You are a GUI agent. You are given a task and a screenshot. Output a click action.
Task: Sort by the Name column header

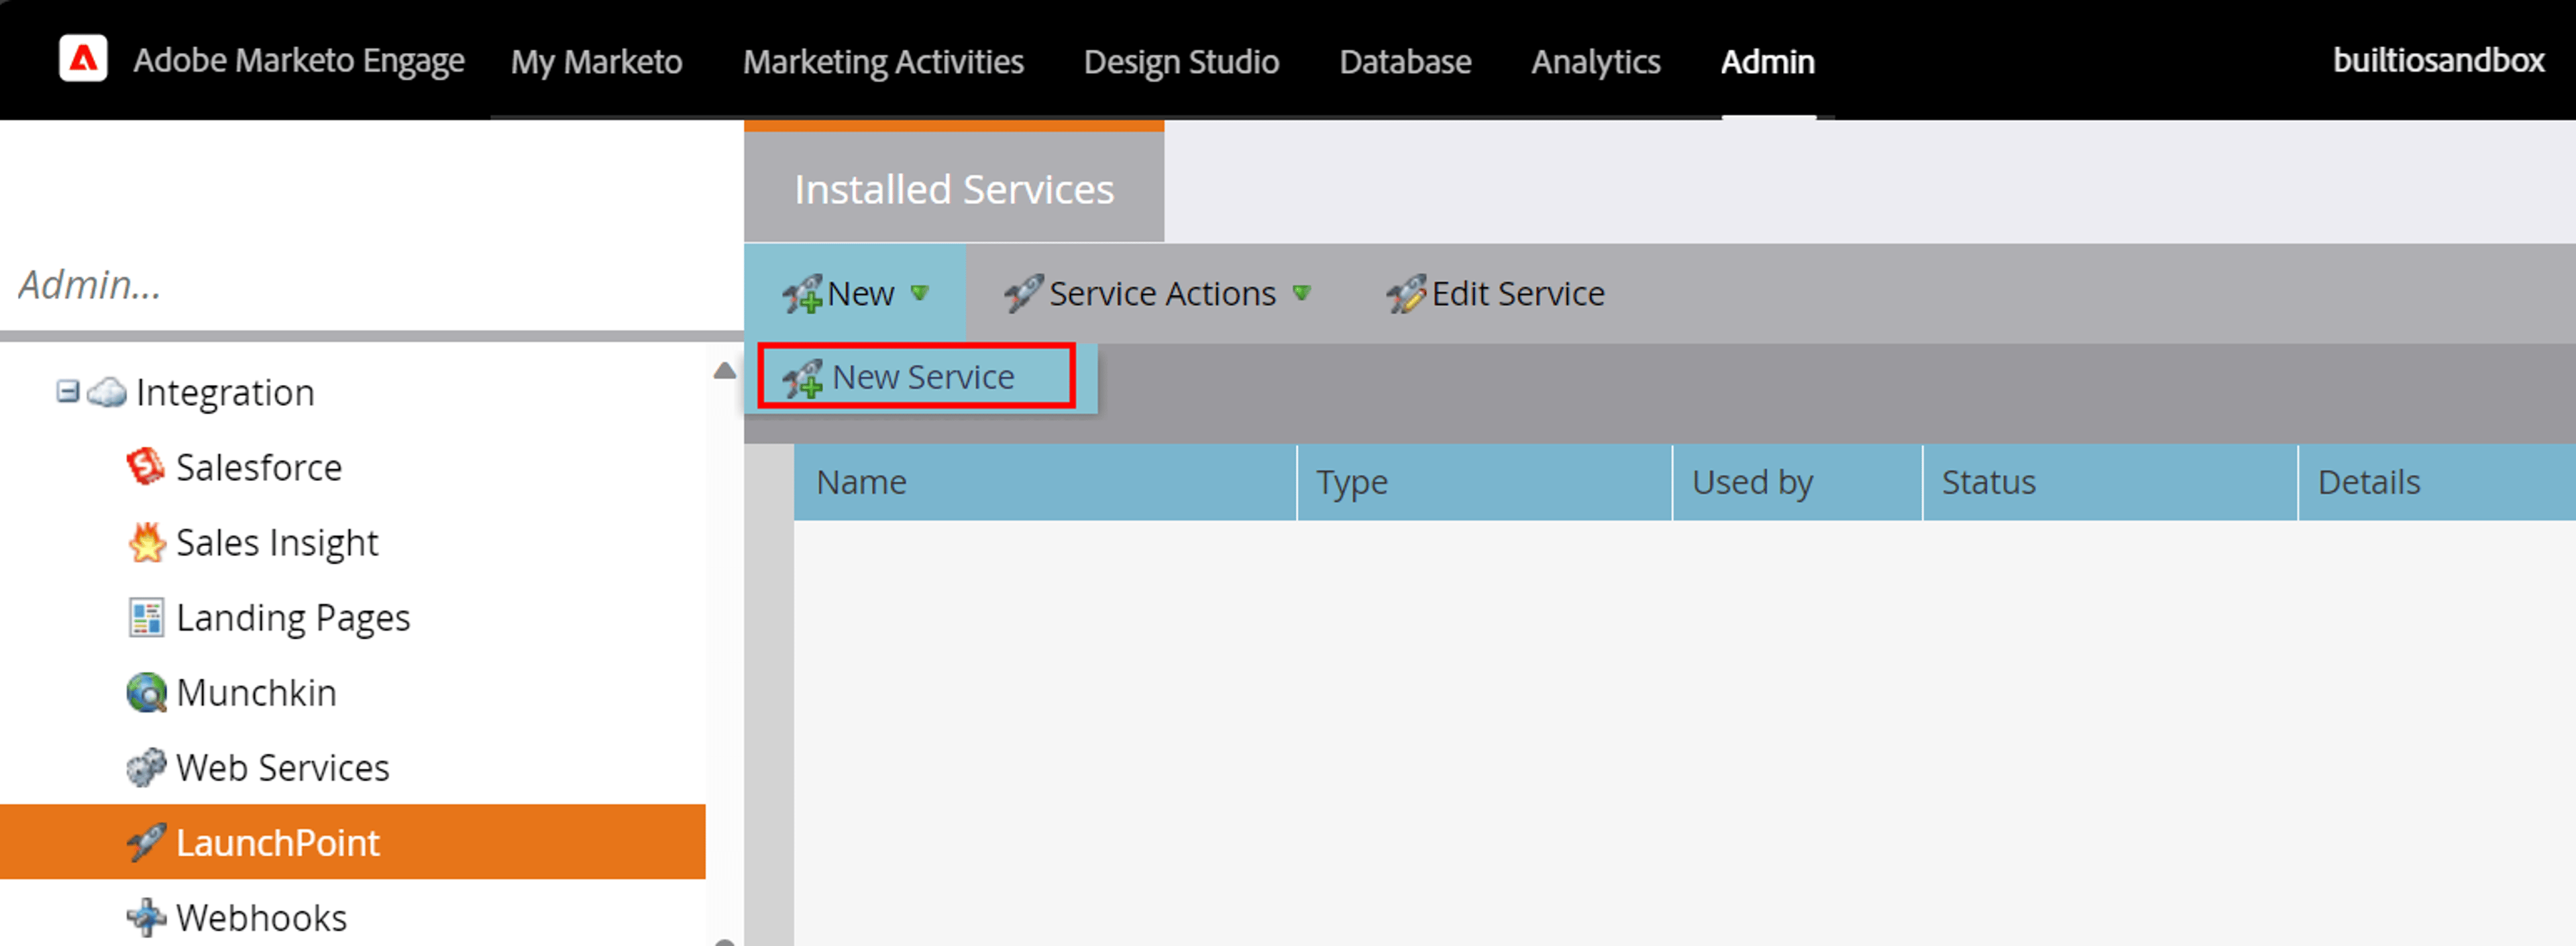[x=1044, y=482]
